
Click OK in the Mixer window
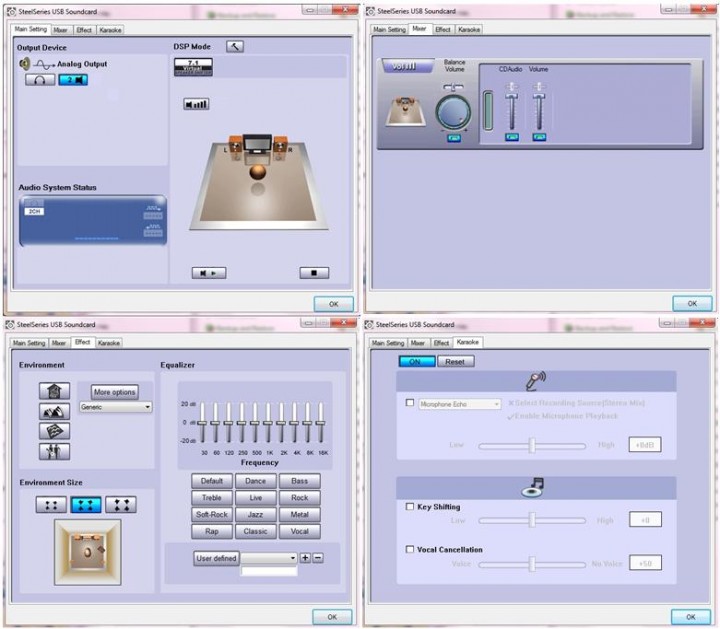692,303
